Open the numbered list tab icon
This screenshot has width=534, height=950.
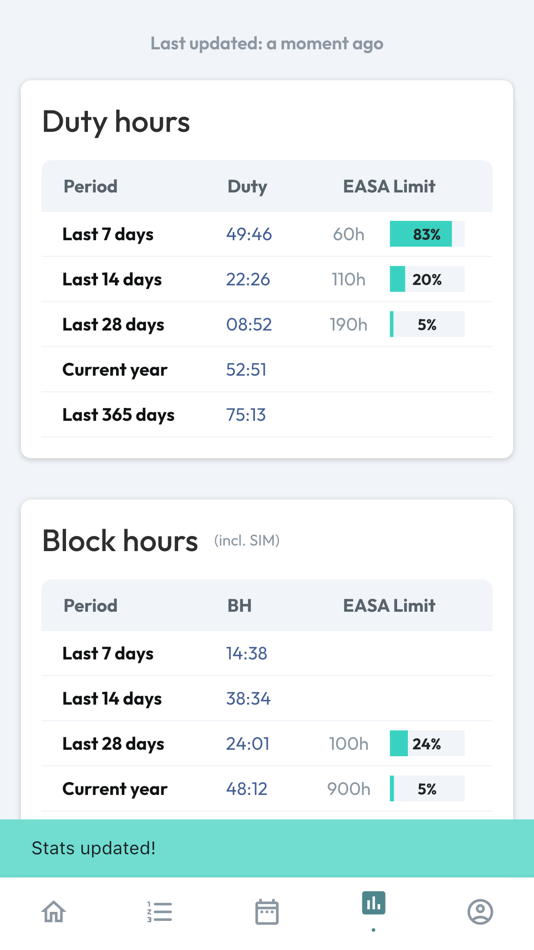[x=160, y=911]
